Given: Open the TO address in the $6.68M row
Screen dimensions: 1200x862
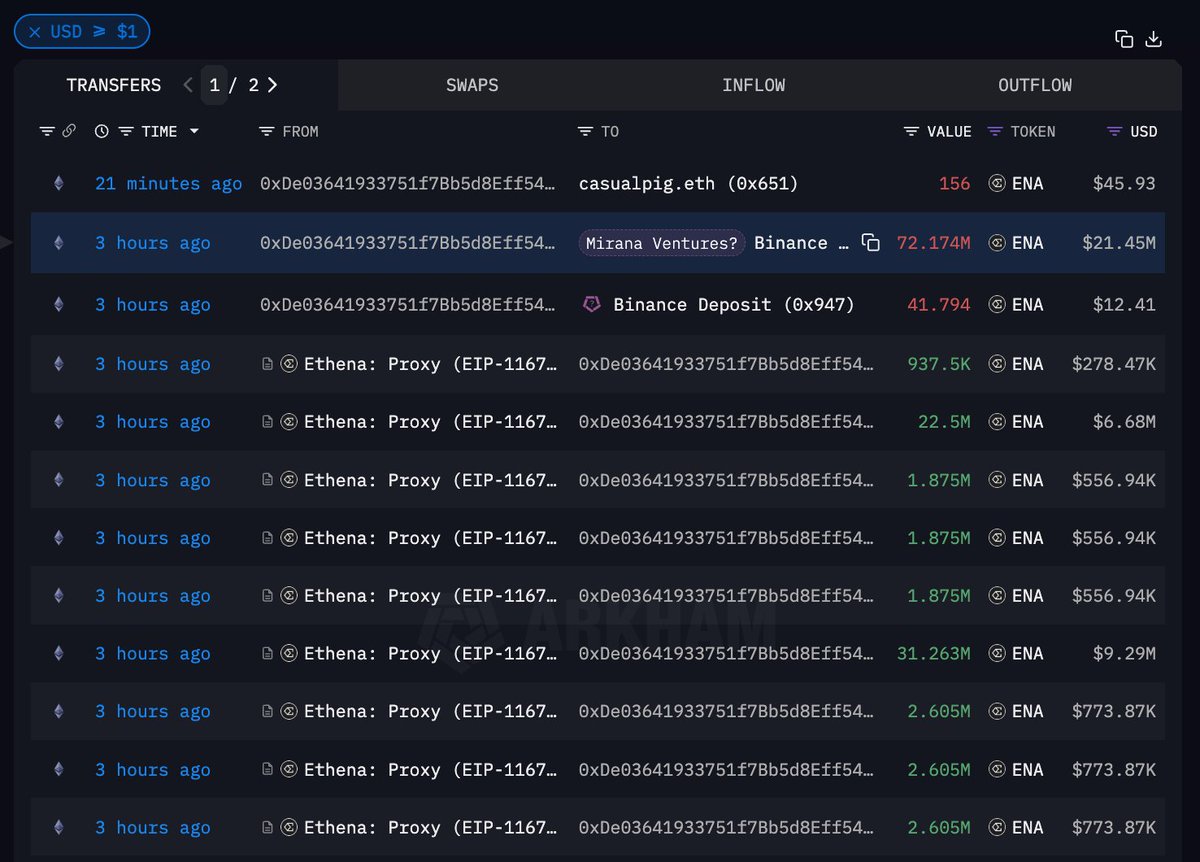Looking at the screenshot, I should pos(727,422).
